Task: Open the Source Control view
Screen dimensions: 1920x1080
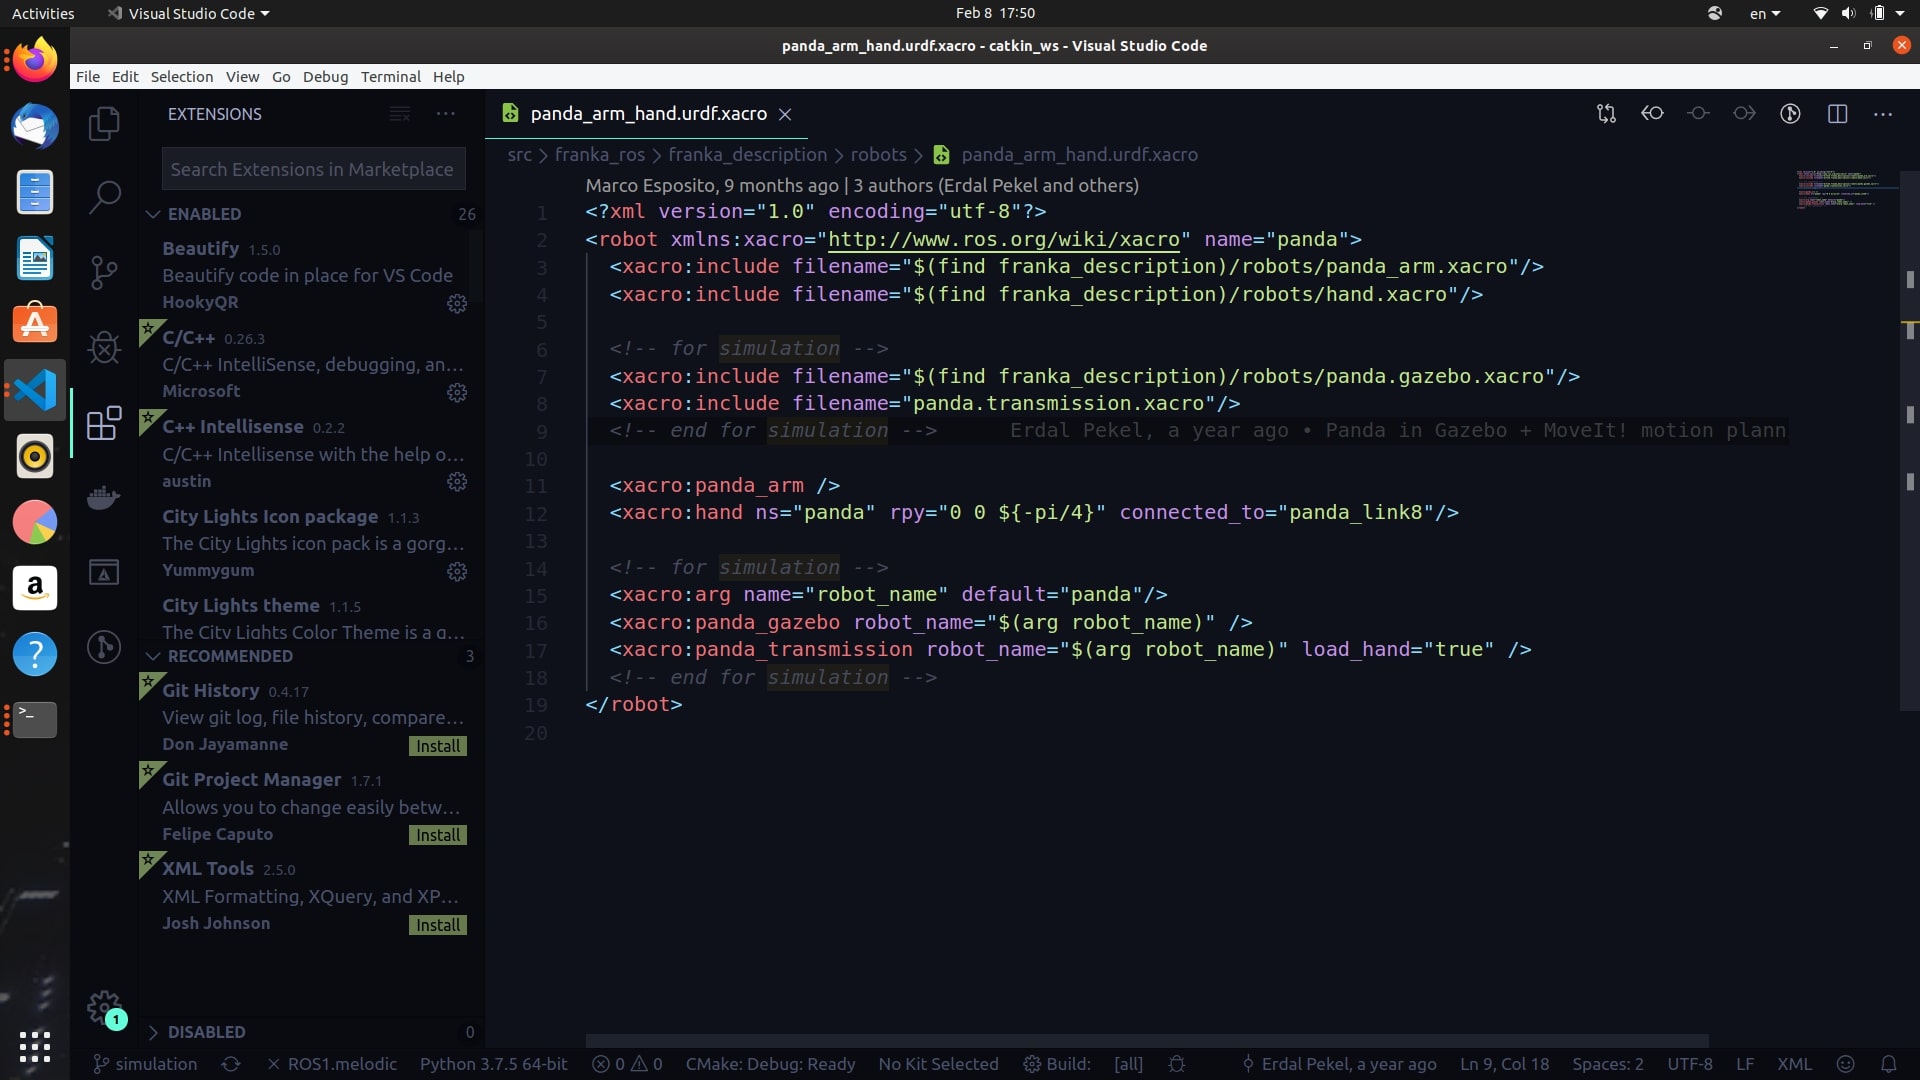Action: 104,272
